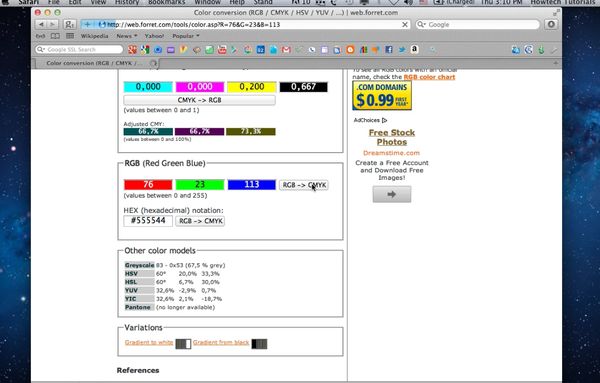Open the Reading List glasses icon
The image size is (600, 383).
click(x=40, y=36)
